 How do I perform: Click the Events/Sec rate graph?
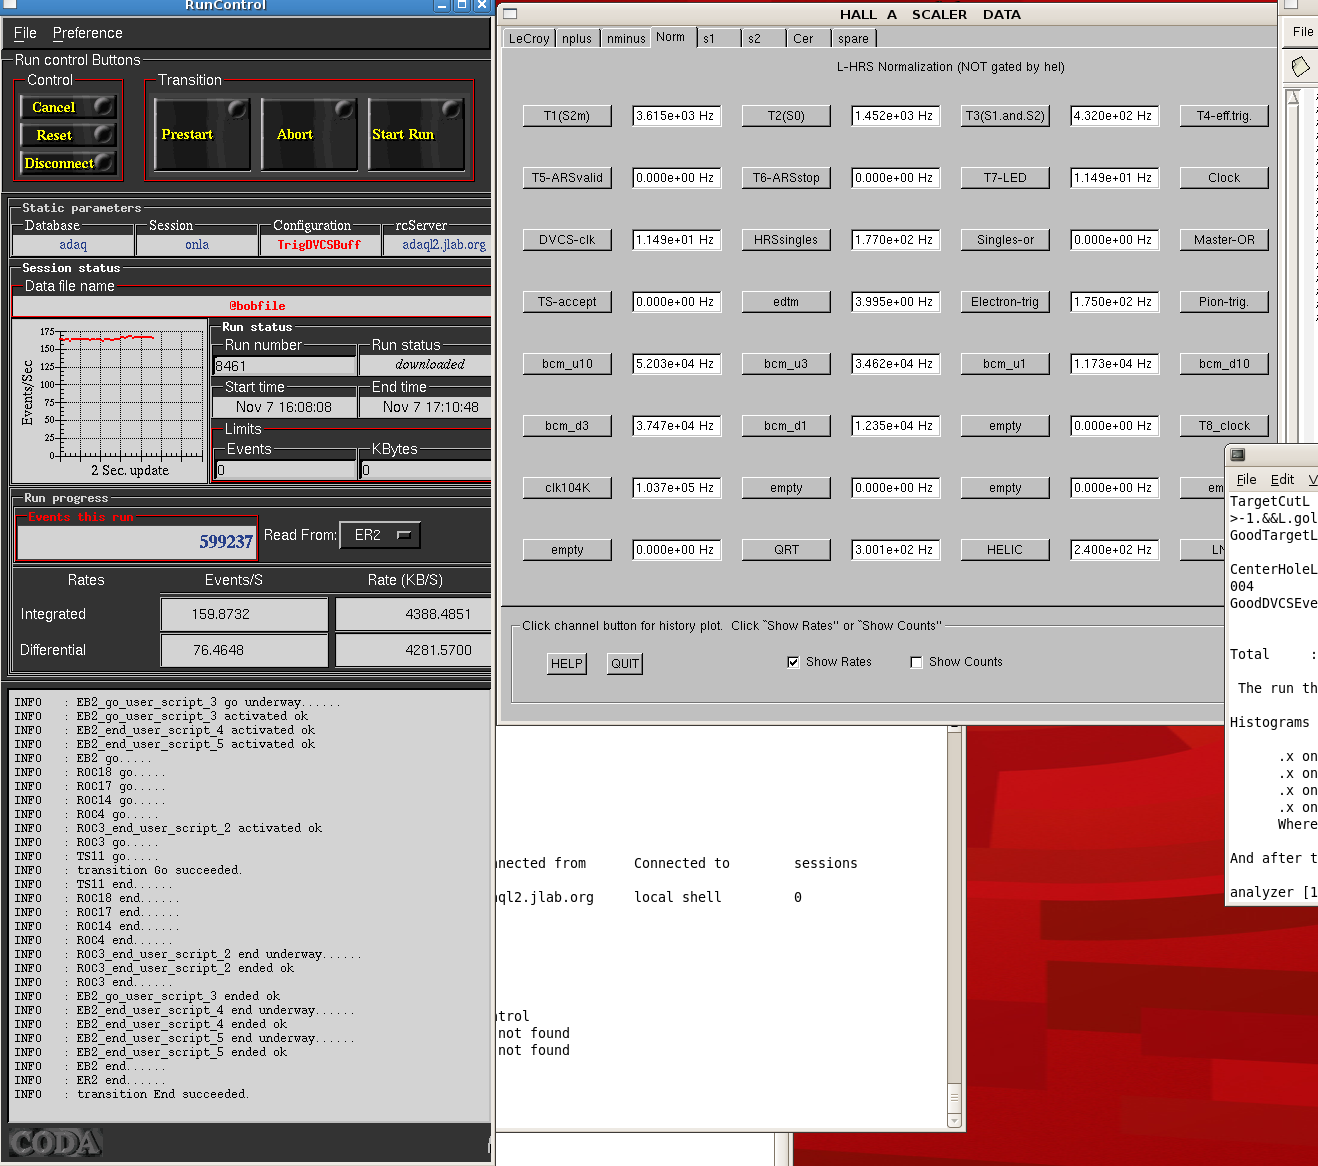109,400
